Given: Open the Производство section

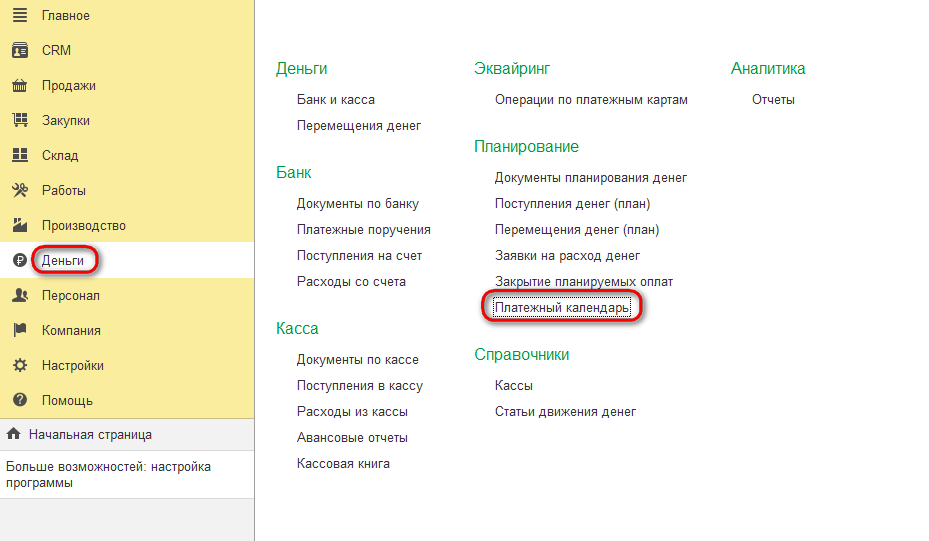Looking at the screenshot, I should [x=84, y=226].
